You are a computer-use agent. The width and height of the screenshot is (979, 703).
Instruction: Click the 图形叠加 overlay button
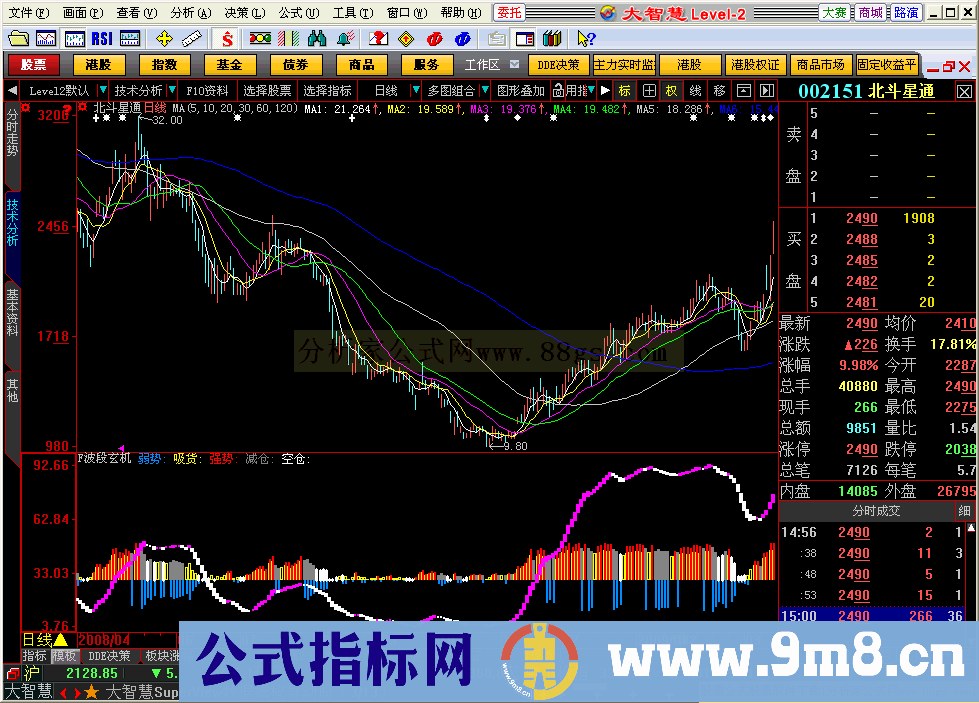point(521,91)
